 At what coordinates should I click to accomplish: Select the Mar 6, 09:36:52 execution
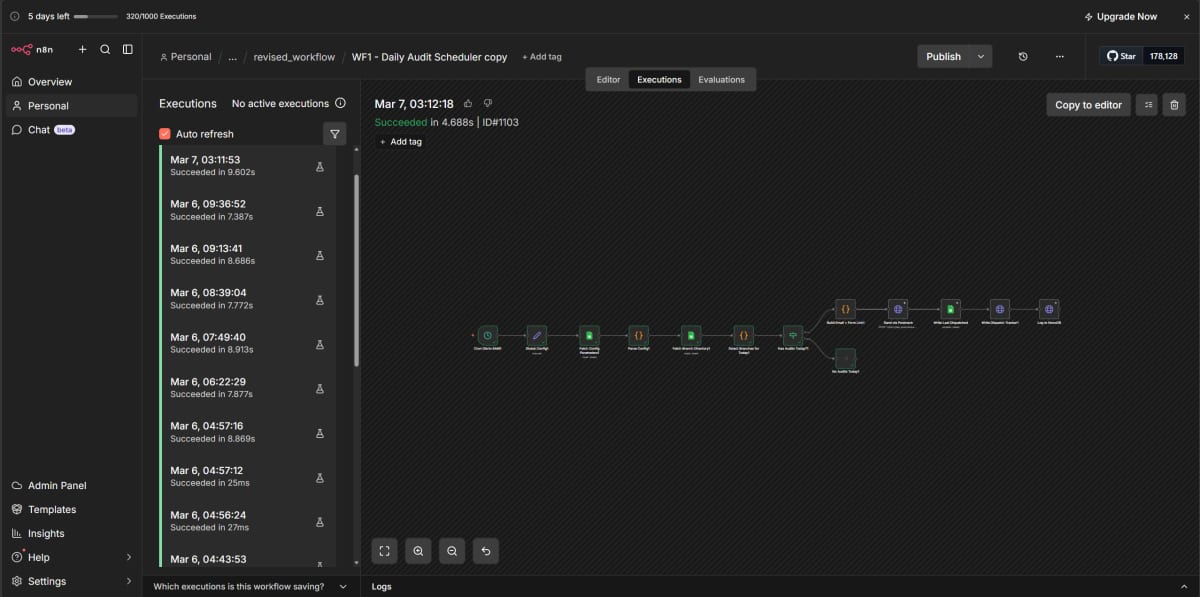[240, 210]
